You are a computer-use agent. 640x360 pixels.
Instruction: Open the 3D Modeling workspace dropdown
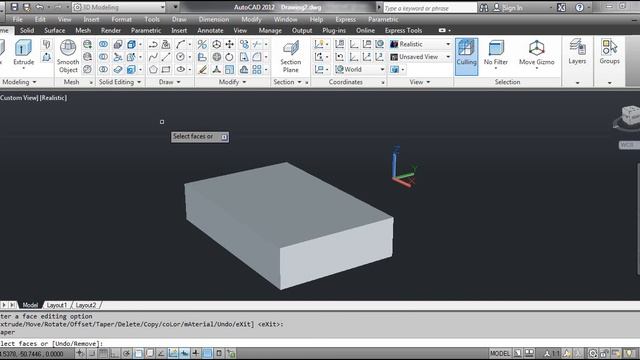(x=119, y=7)
